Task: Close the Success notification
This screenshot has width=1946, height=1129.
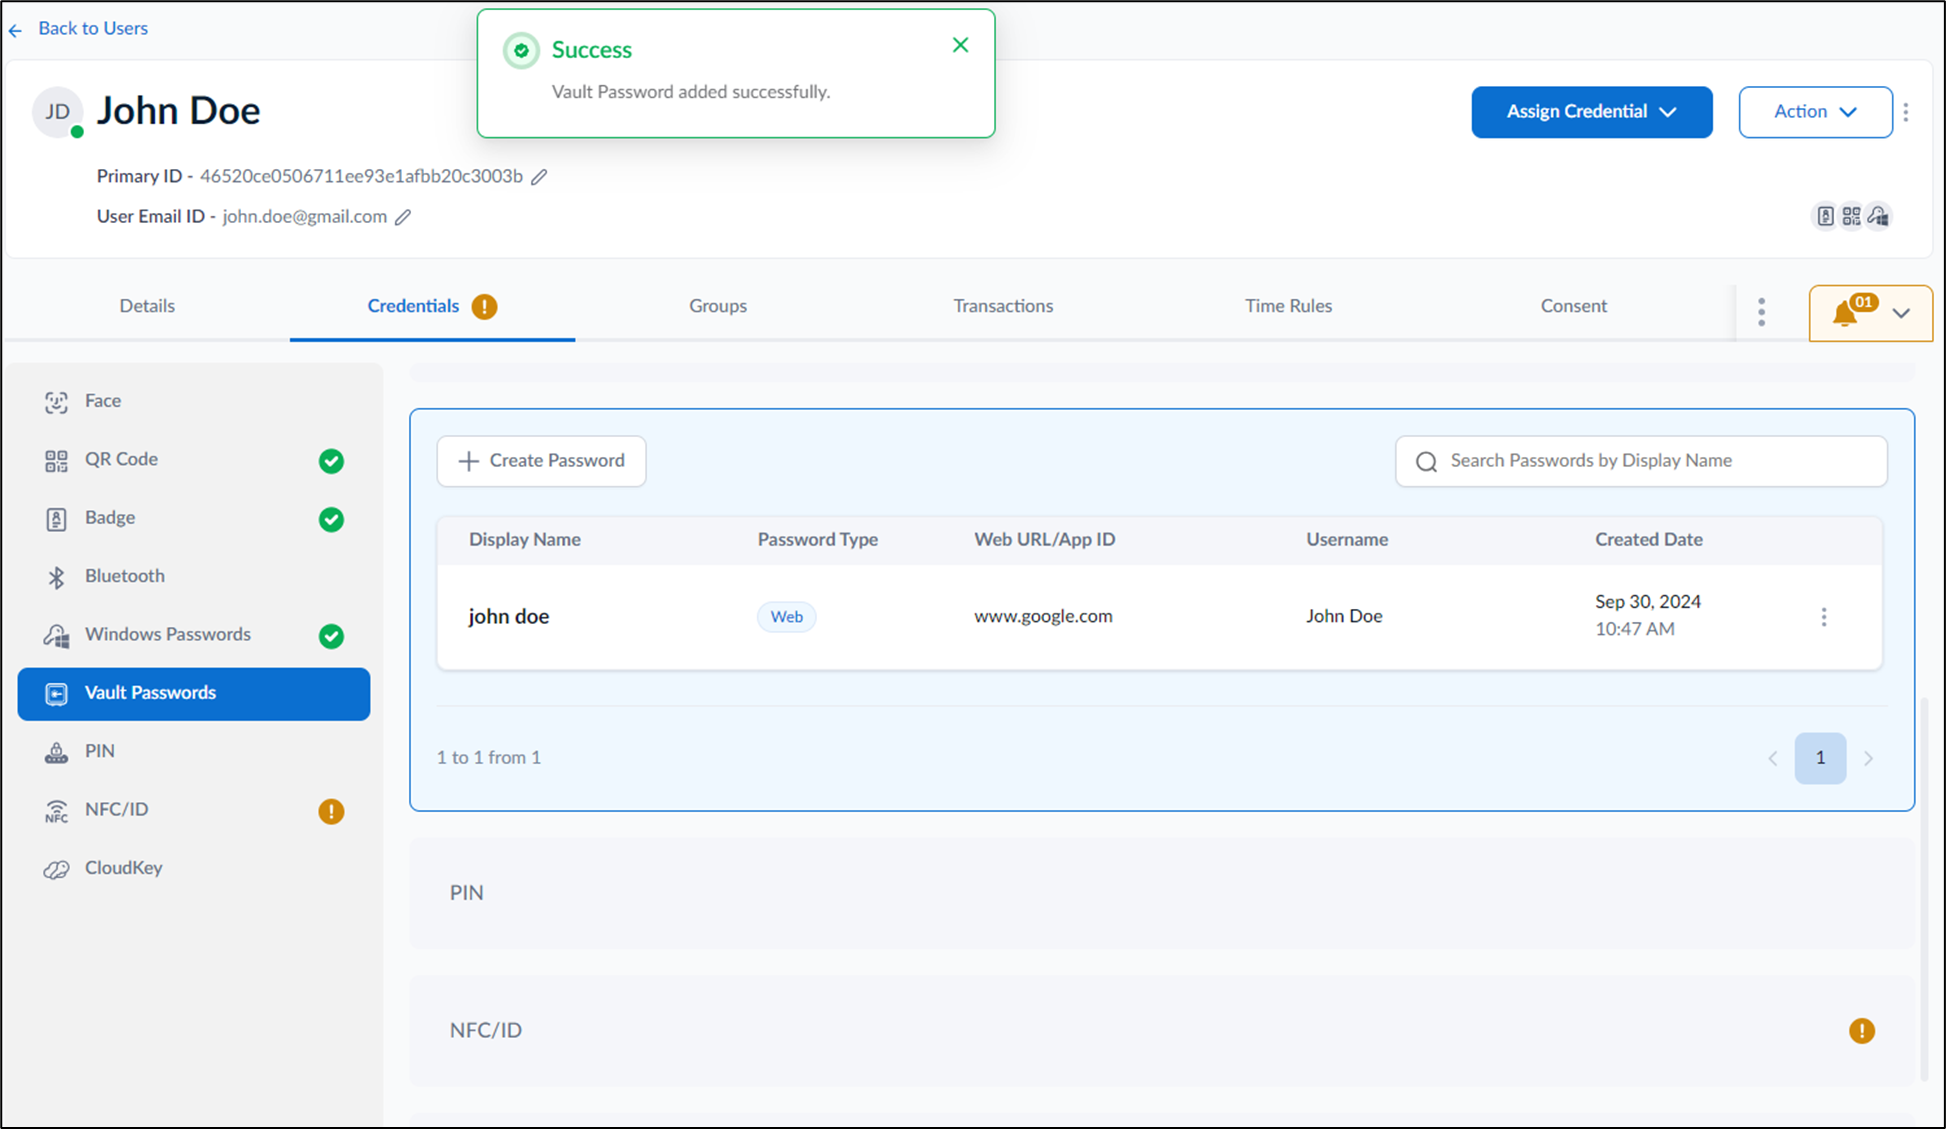Action: tap(960, 45)
